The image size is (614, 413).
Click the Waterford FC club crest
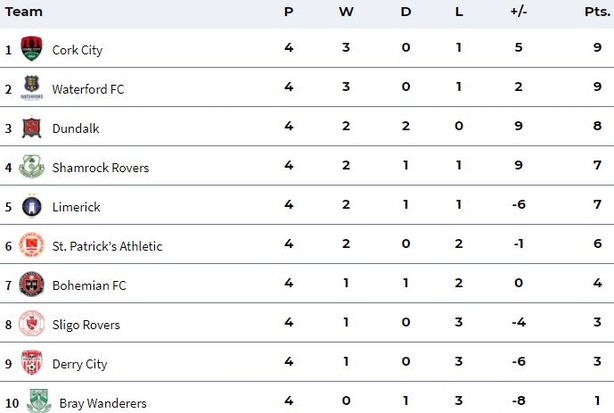[31, 88]
